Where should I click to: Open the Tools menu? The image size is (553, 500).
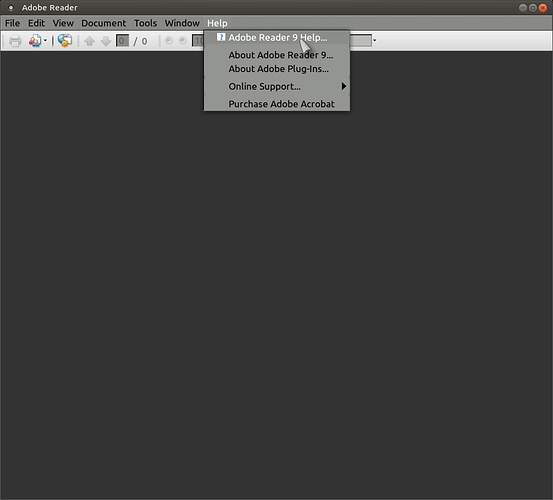[145, 23]
